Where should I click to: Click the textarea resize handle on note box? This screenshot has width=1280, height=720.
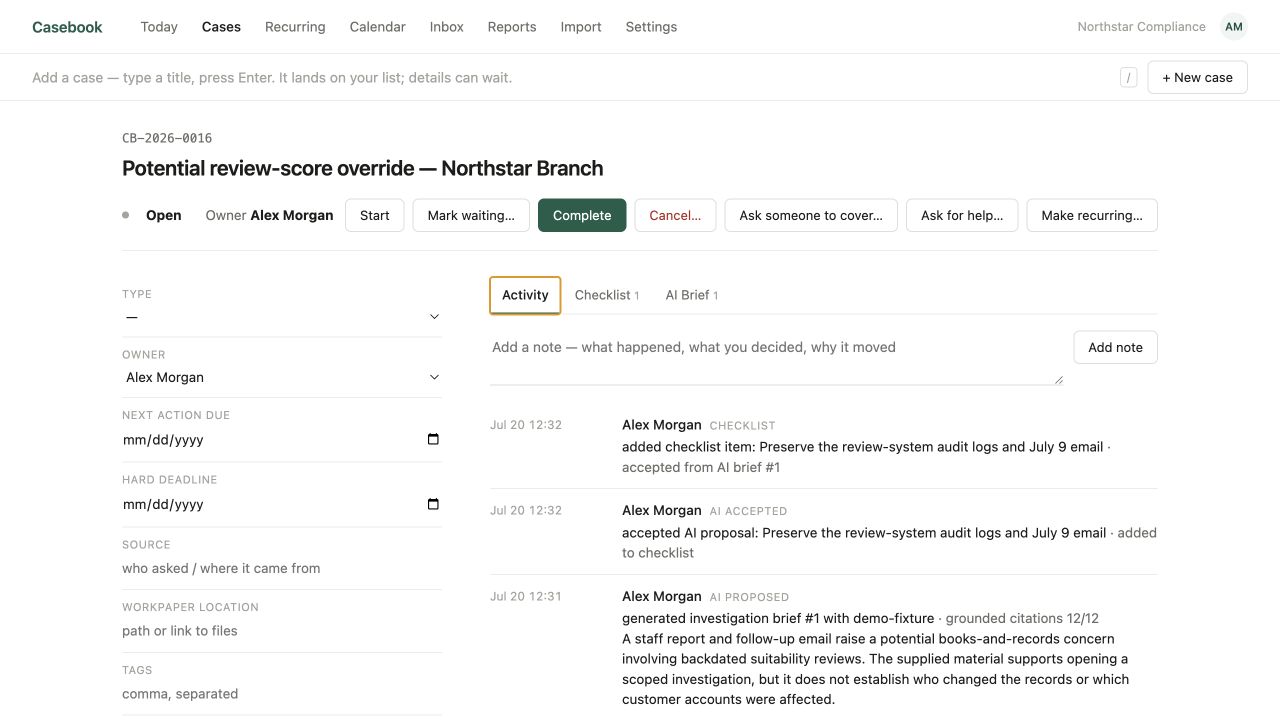tap(1058, 380)
